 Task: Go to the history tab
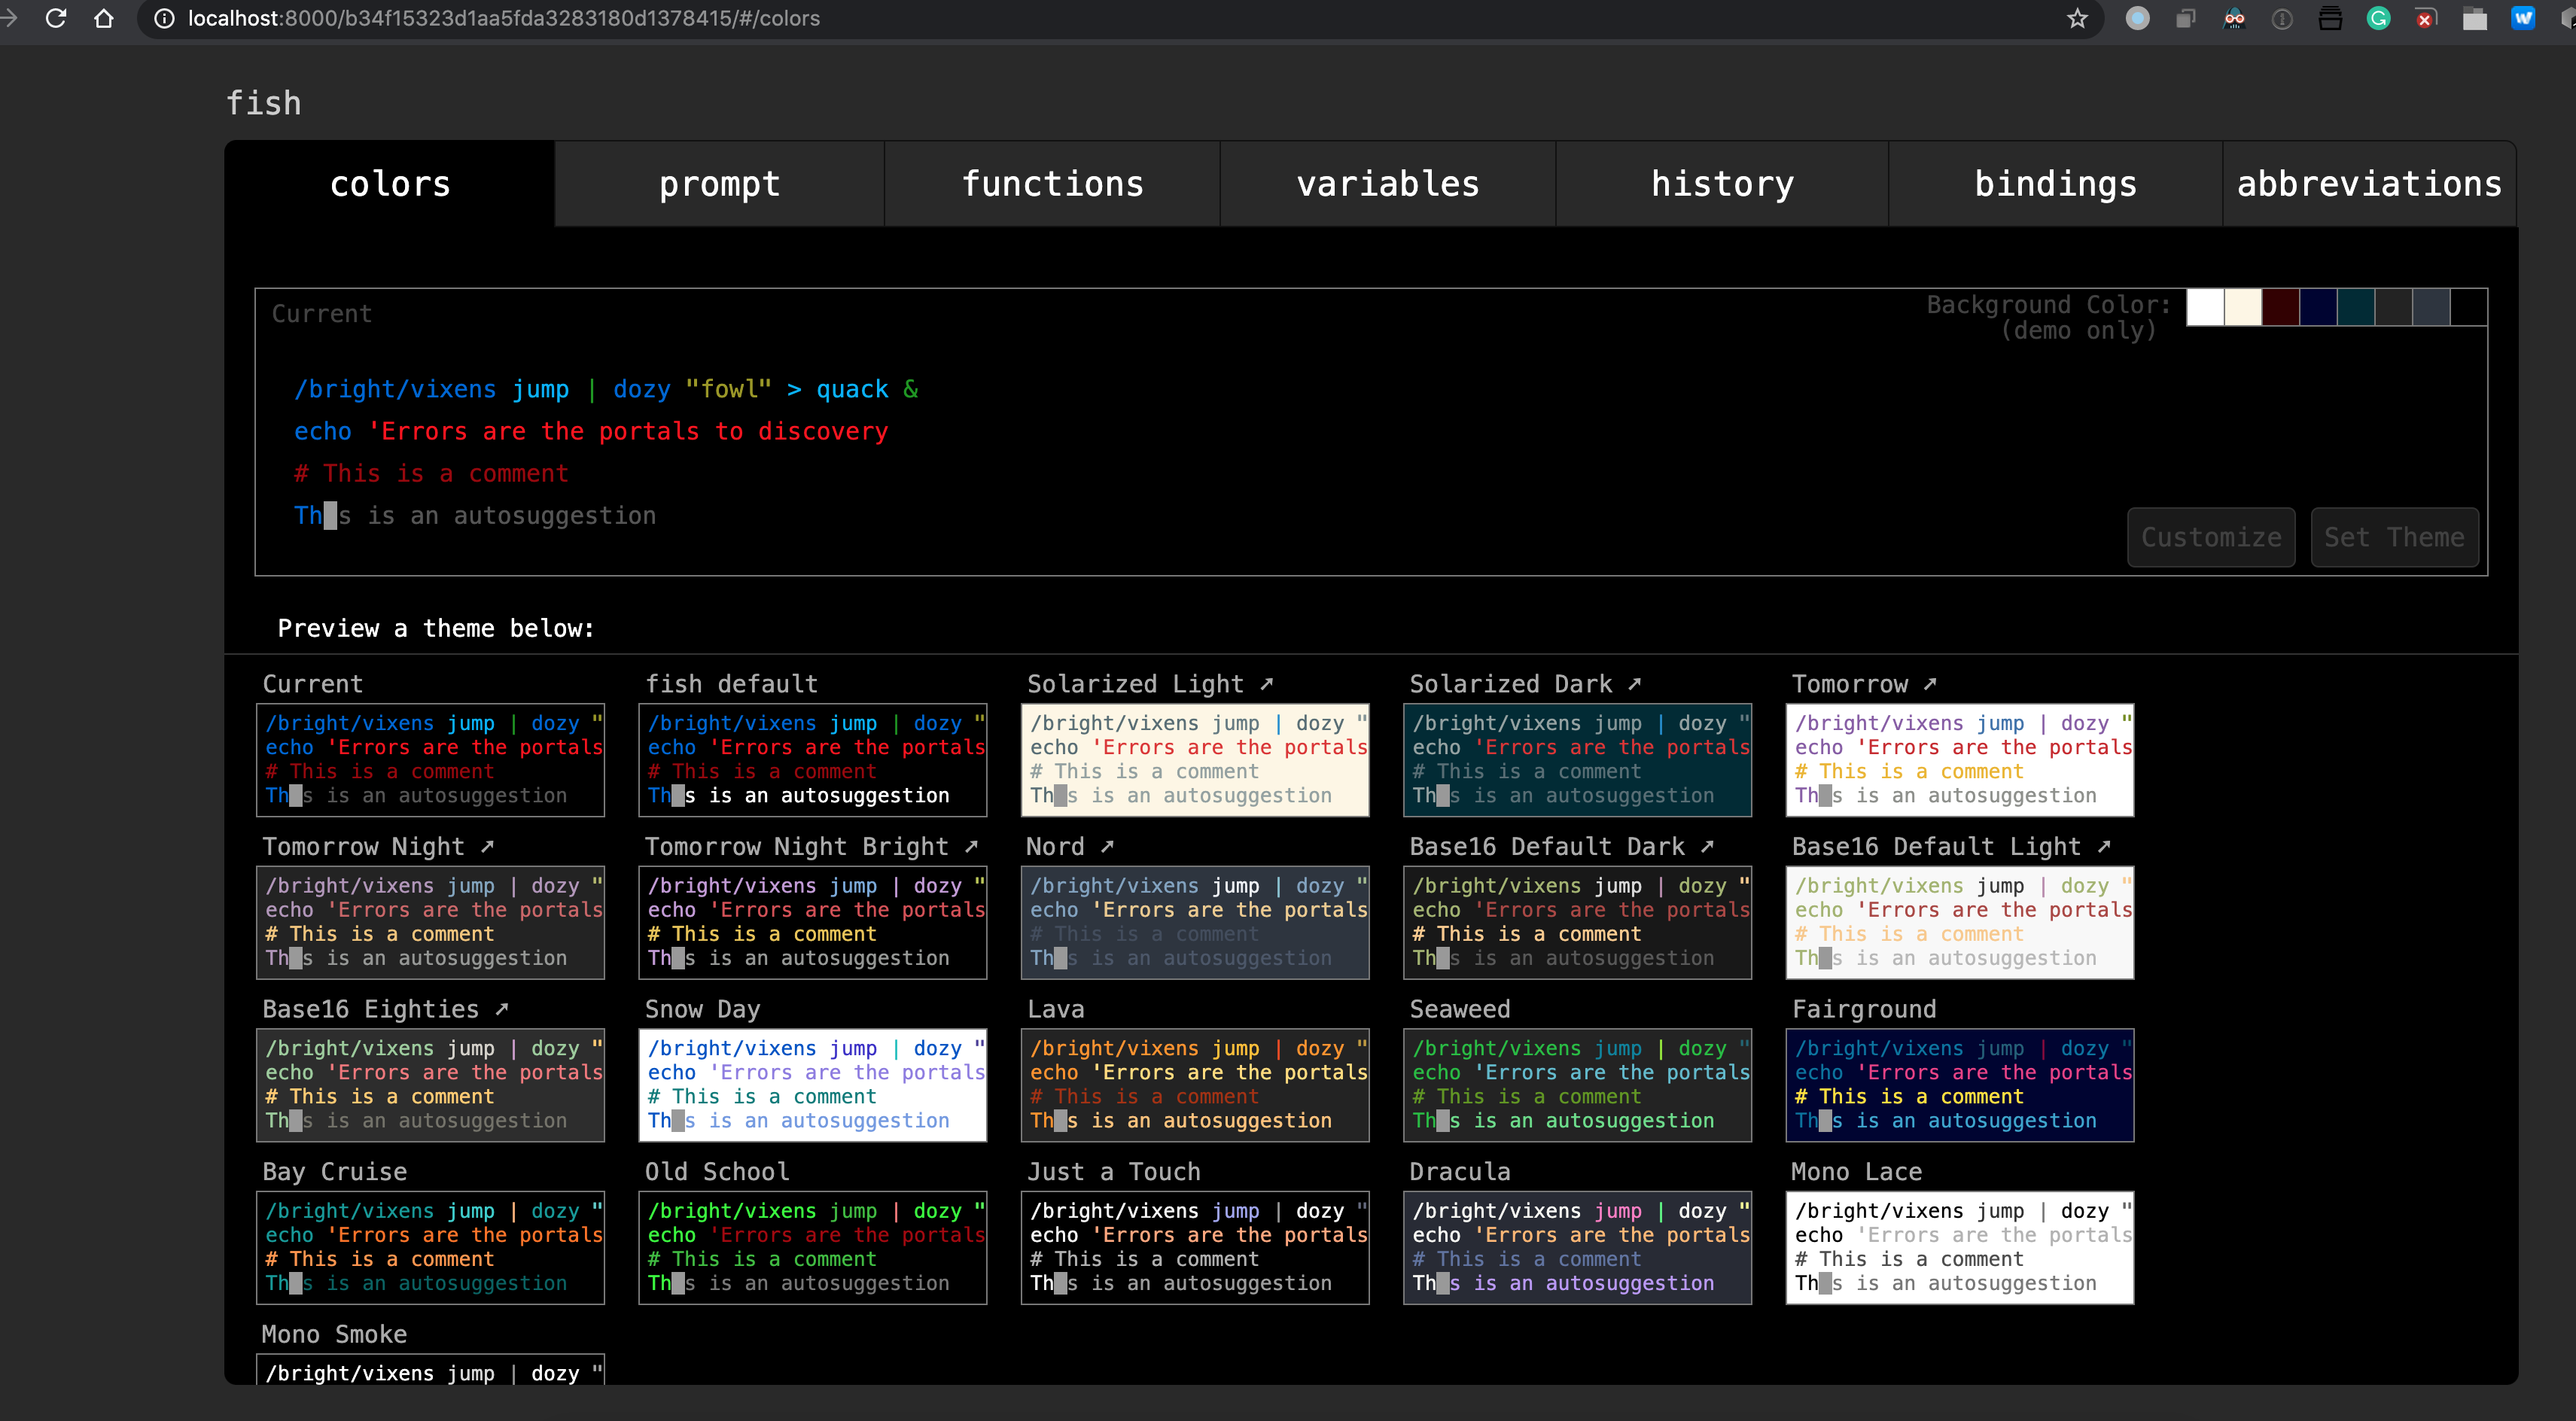pyautogui.click(x=1722, y=184)
